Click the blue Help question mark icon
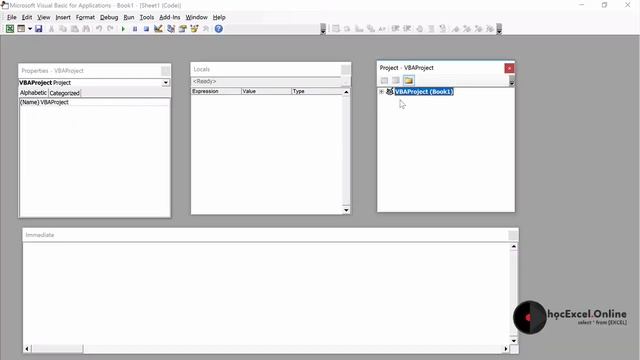This screenshot has width=640, height=360. [x=219, y=29]
